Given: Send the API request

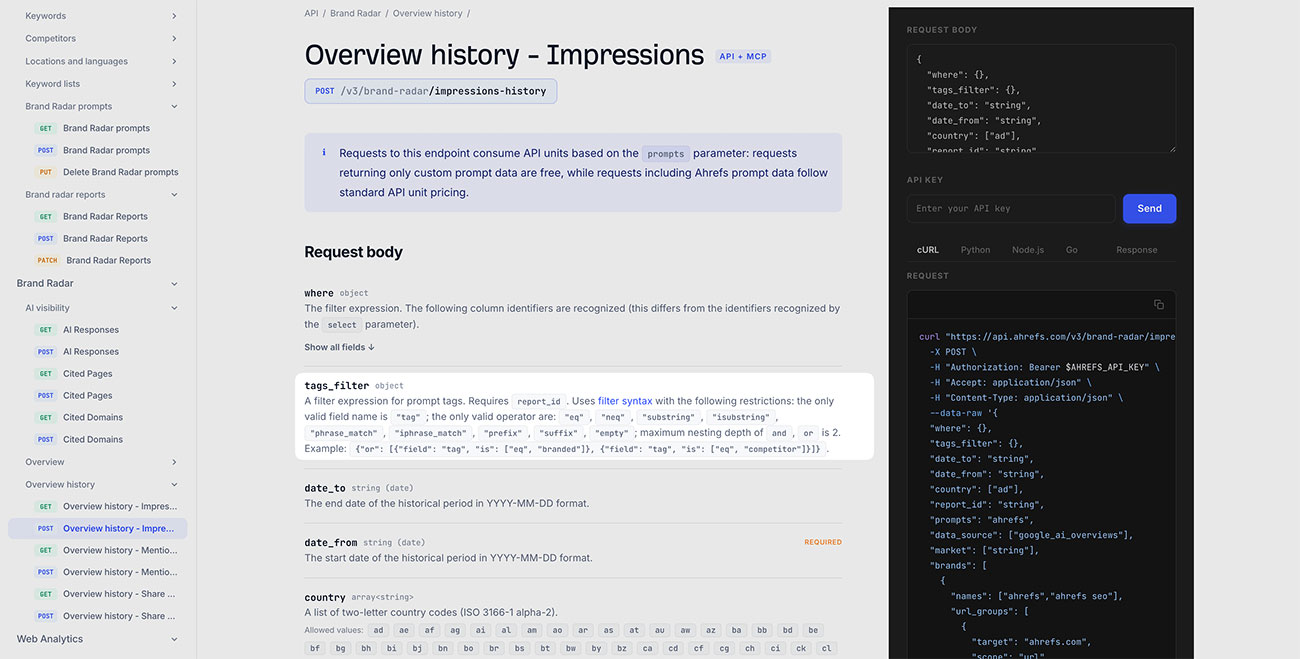Looking at the screenshot, I should (x=1149, y=208).
